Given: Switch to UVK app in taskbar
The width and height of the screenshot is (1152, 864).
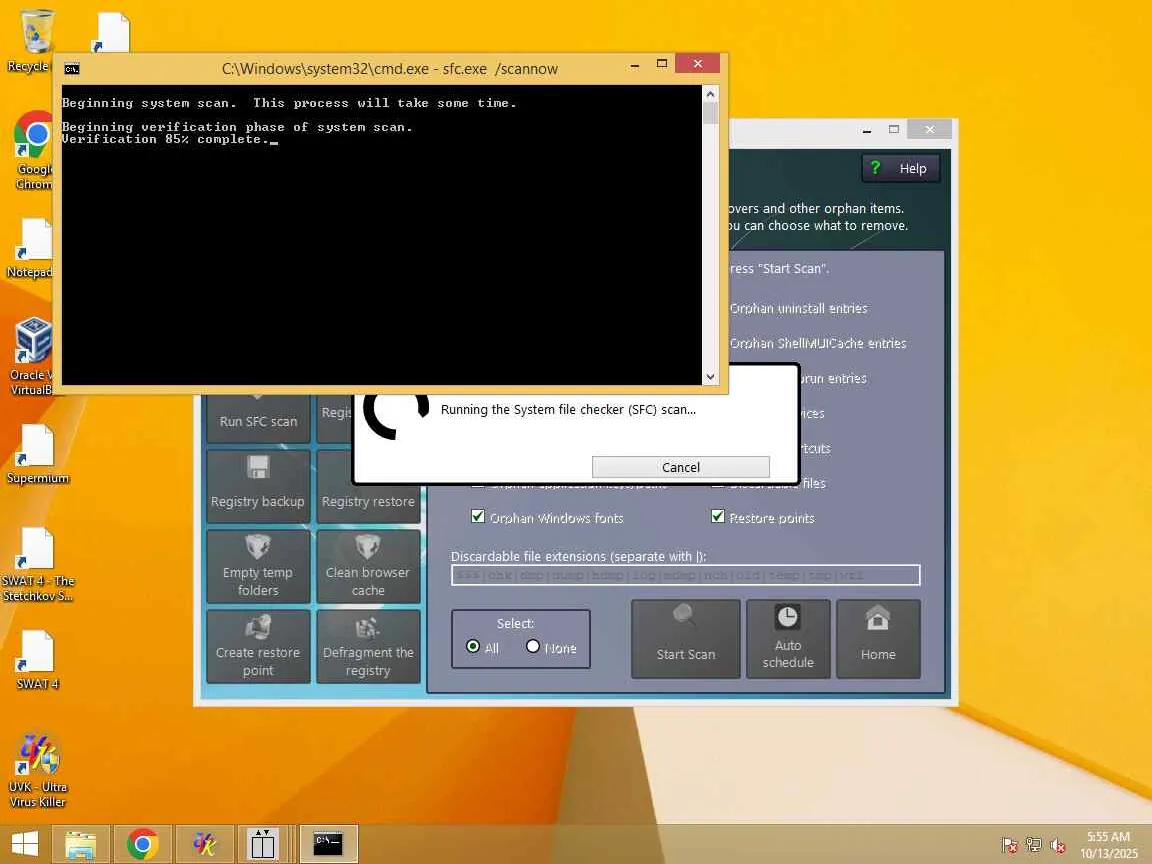Looking at the screenshot, I should (x=204, y=843).
